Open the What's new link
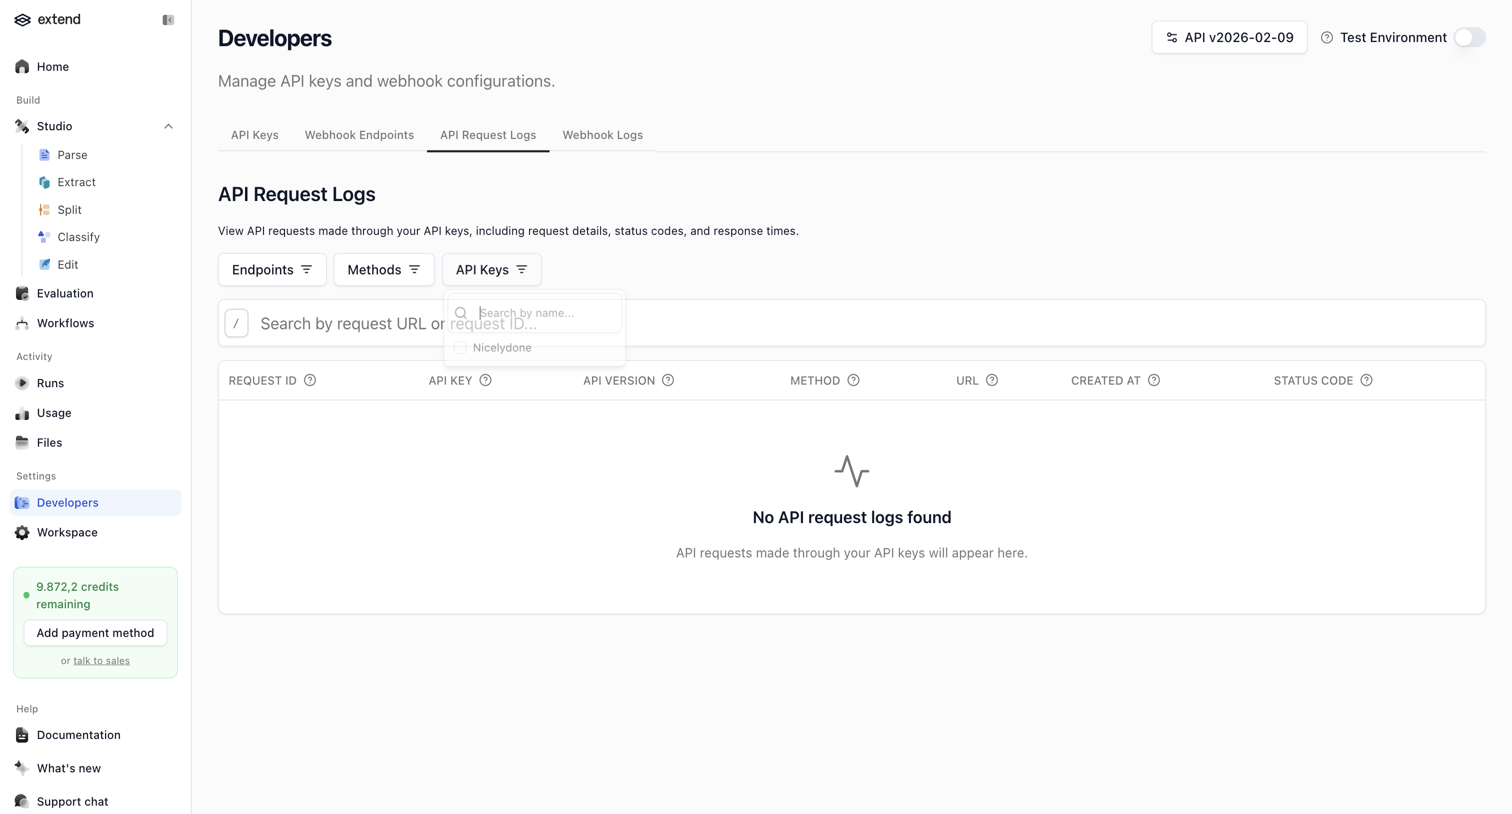The height and width of the screenshot is (814, 1512). coord(95,768)
